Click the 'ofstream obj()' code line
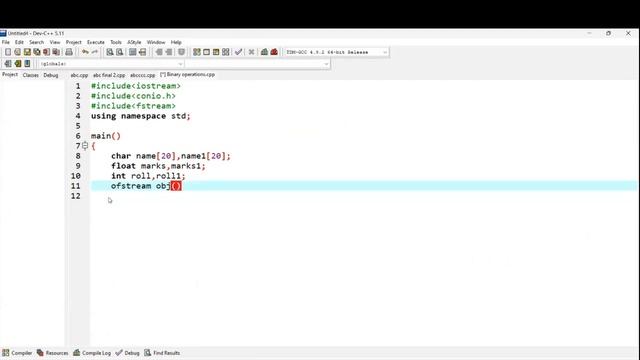The height and width of the screenshot is (360, 640). tap(146, 186)
